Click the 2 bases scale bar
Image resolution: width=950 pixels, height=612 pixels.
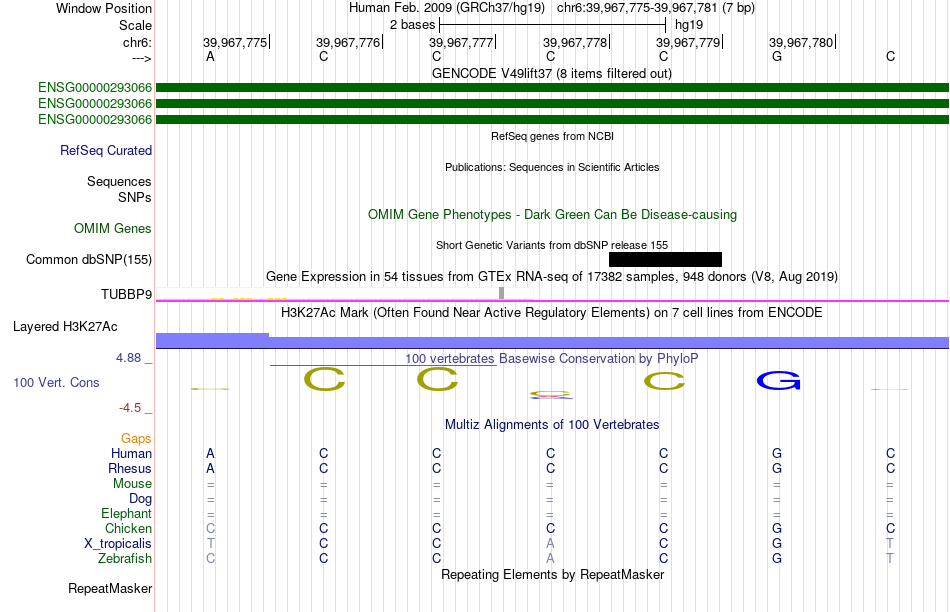pos(553,25)
